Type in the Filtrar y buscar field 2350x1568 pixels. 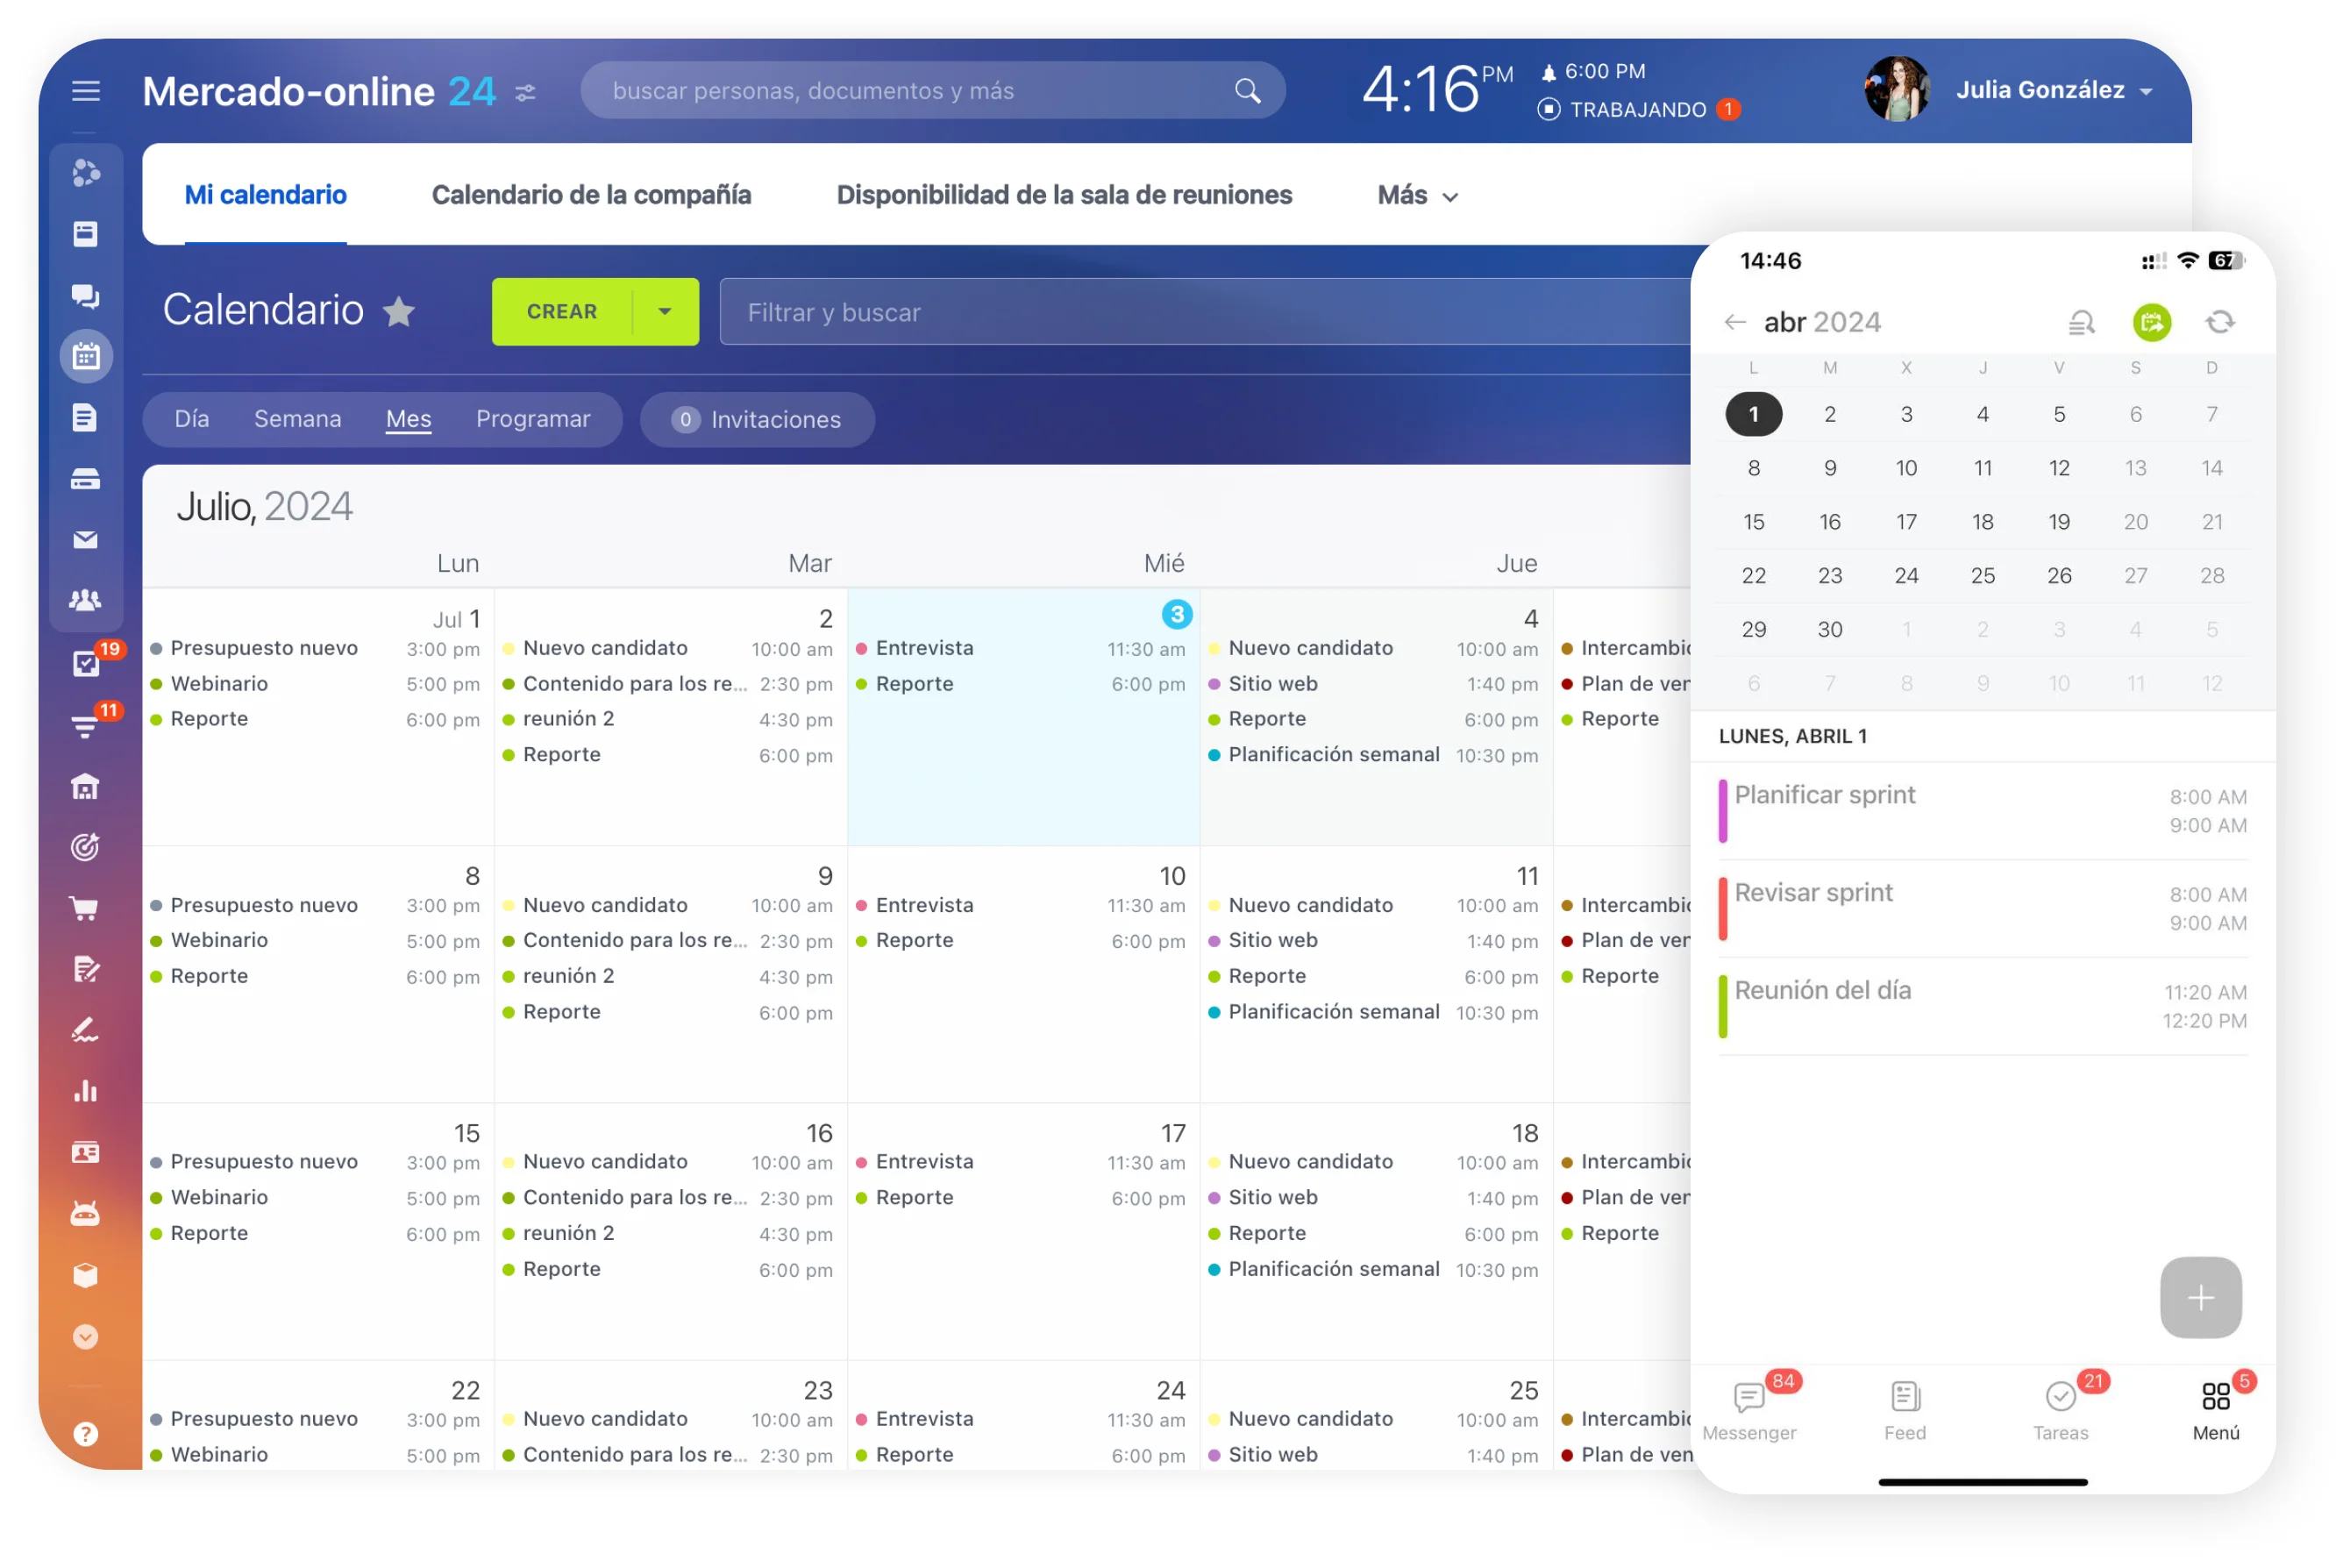1000,311
